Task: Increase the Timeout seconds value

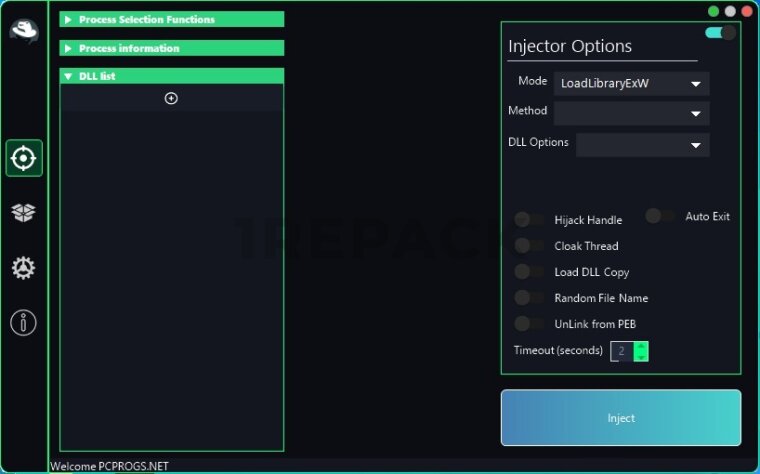Action: click(x=641, y=346)
